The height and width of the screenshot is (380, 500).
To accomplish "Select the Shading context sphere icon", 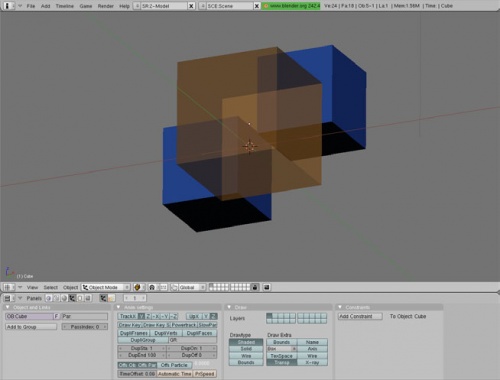I will pos(64,298).
